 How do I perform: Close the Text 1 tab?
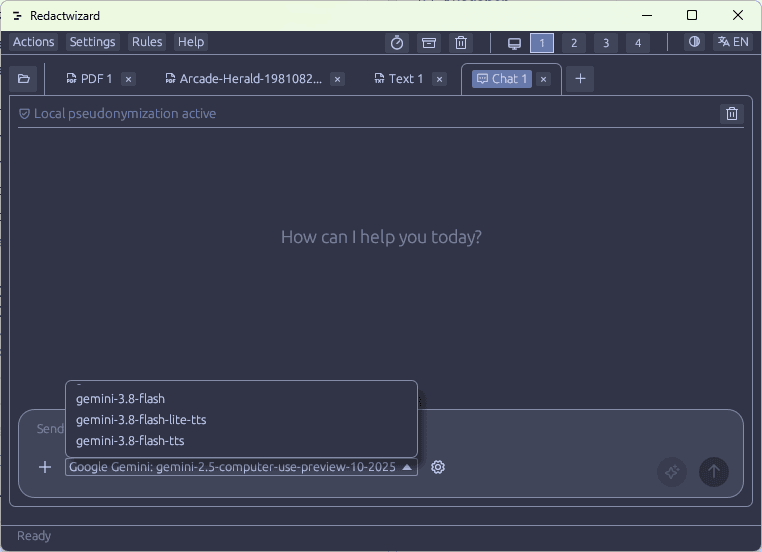point(439,79)
